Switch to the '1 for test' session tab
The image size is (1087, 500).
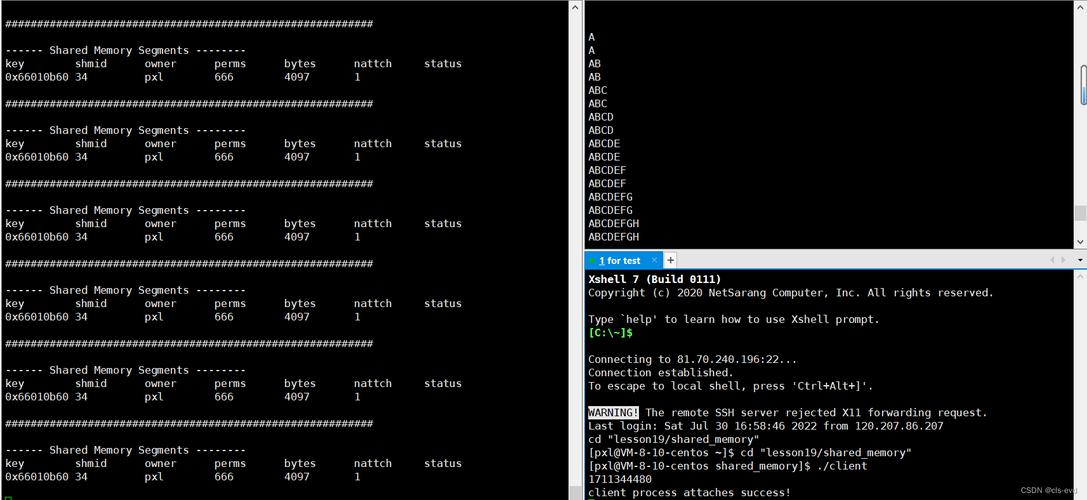tap(624, 261)
